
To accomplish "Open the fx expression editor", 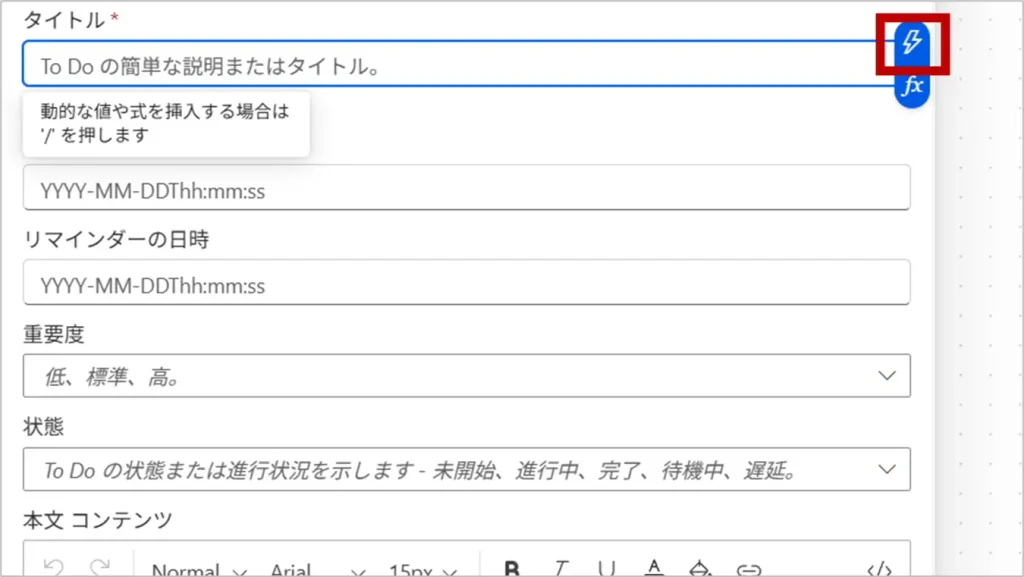I will point(911,87).
